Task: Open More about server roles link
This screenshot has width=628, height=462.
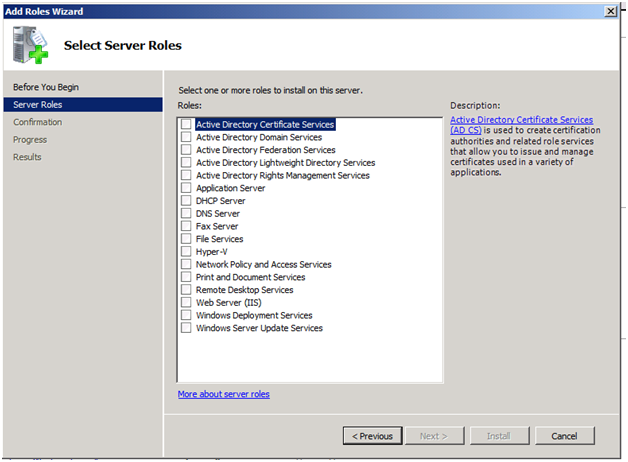Action: [223, 394]
